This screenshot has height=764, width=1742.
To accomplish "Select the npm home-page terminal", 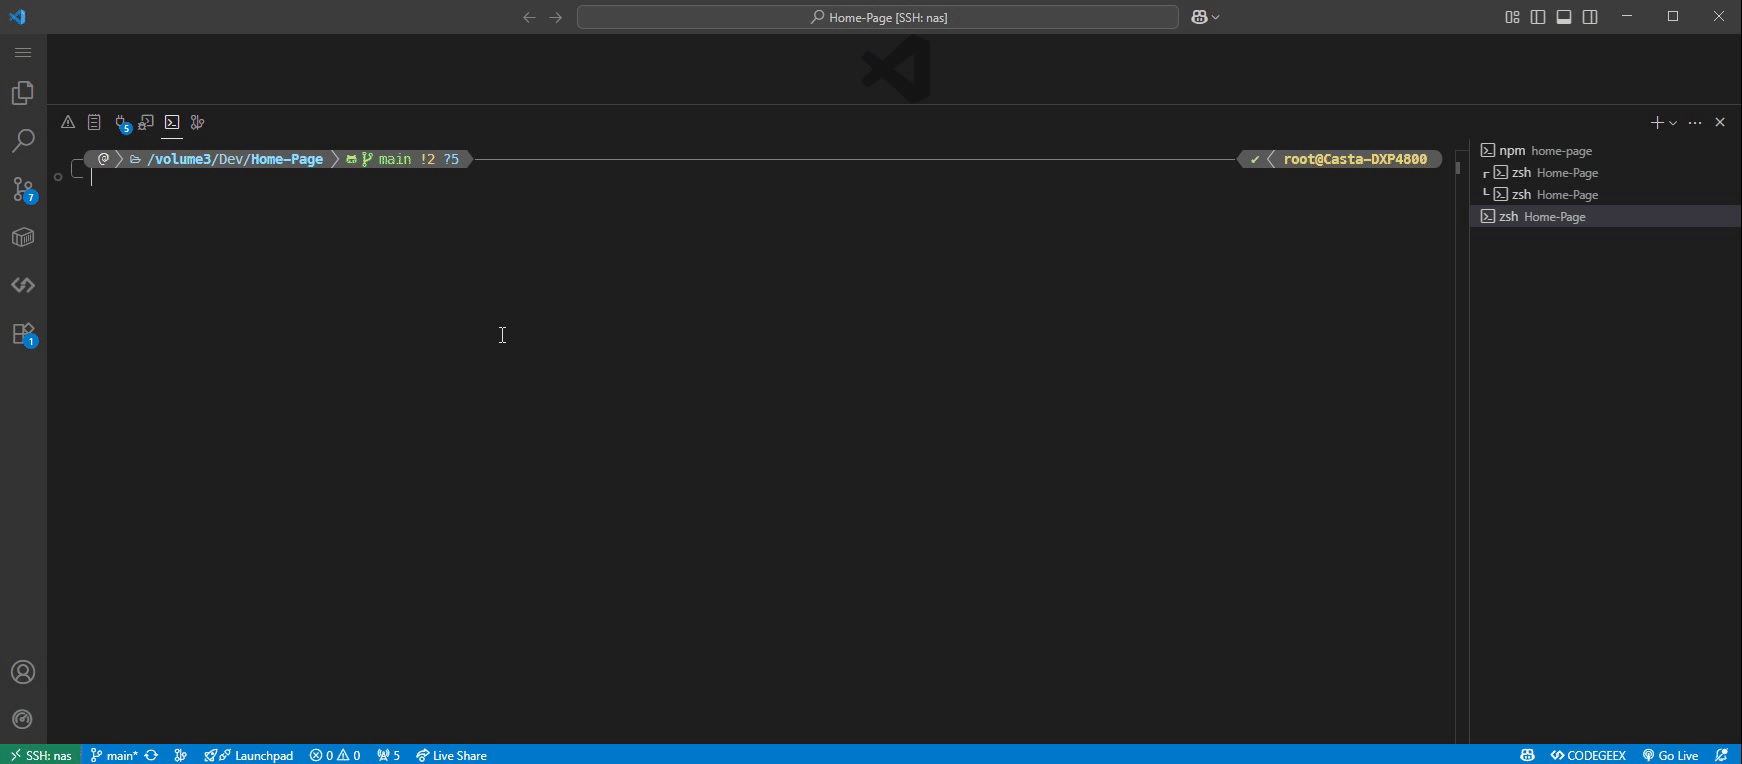I will click(1605, 150).
